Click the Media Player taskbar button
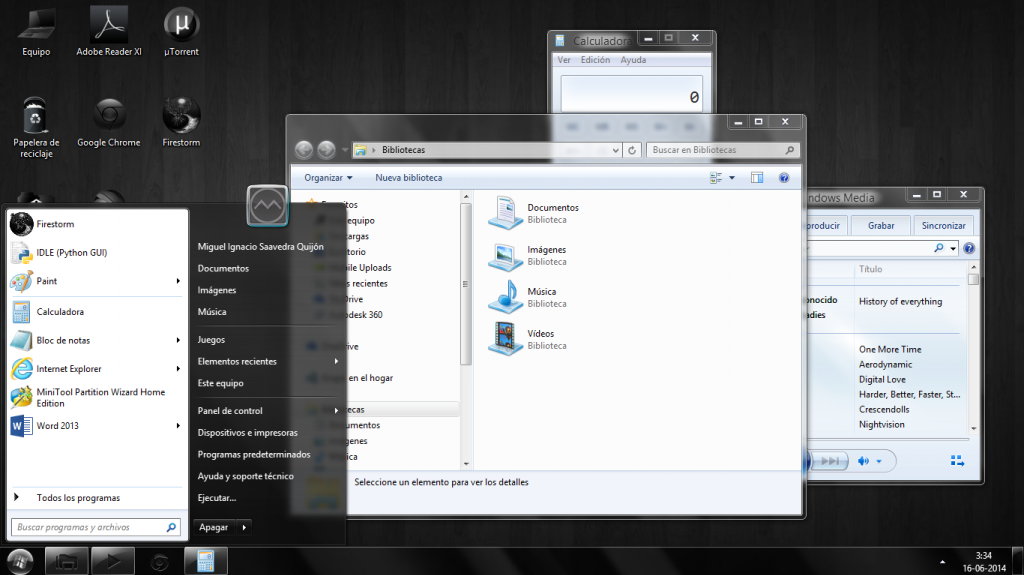Viewport: 1024px width, 575px height. point(113,561)
